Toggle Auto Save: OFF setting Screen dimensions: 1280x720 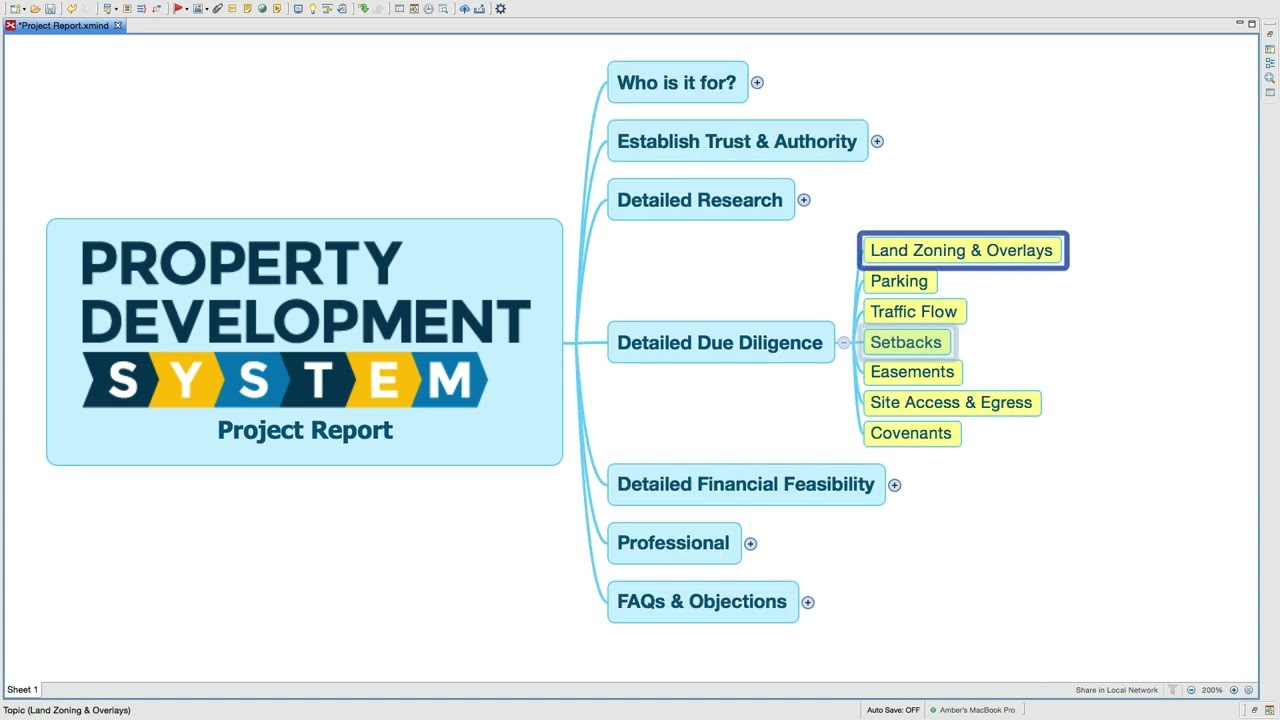point(893,710)
